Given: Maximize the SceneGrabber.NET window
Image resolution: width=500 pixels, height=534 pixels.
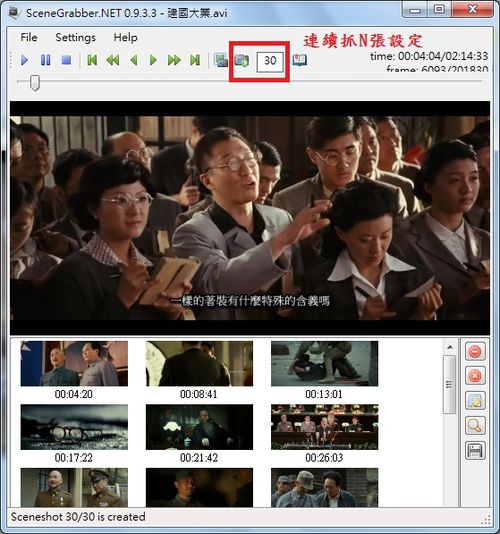Looking at the screenshot, I should 439,10.
